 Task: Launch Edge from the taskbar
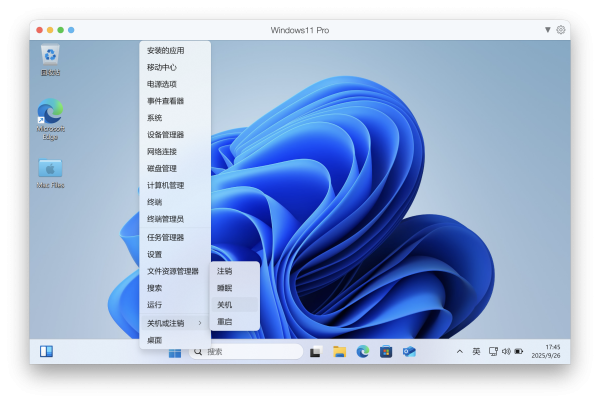(362, 352)
